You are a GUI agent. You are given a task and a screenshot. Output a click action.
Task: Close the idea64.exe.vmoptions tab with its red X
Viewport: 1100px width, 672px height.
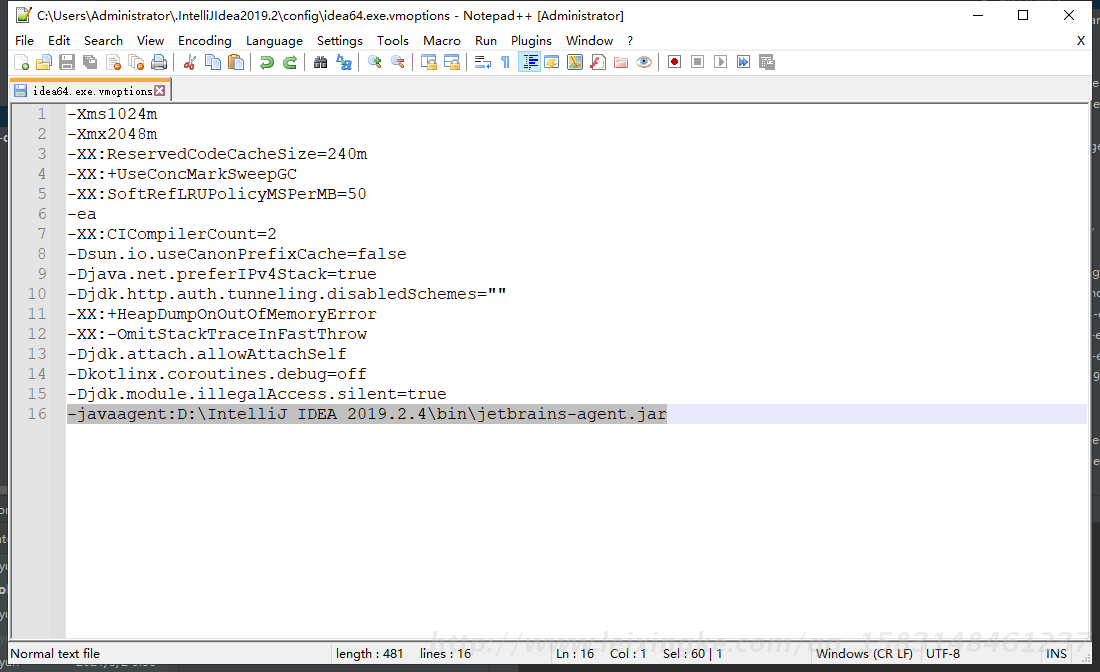(159, 91)
